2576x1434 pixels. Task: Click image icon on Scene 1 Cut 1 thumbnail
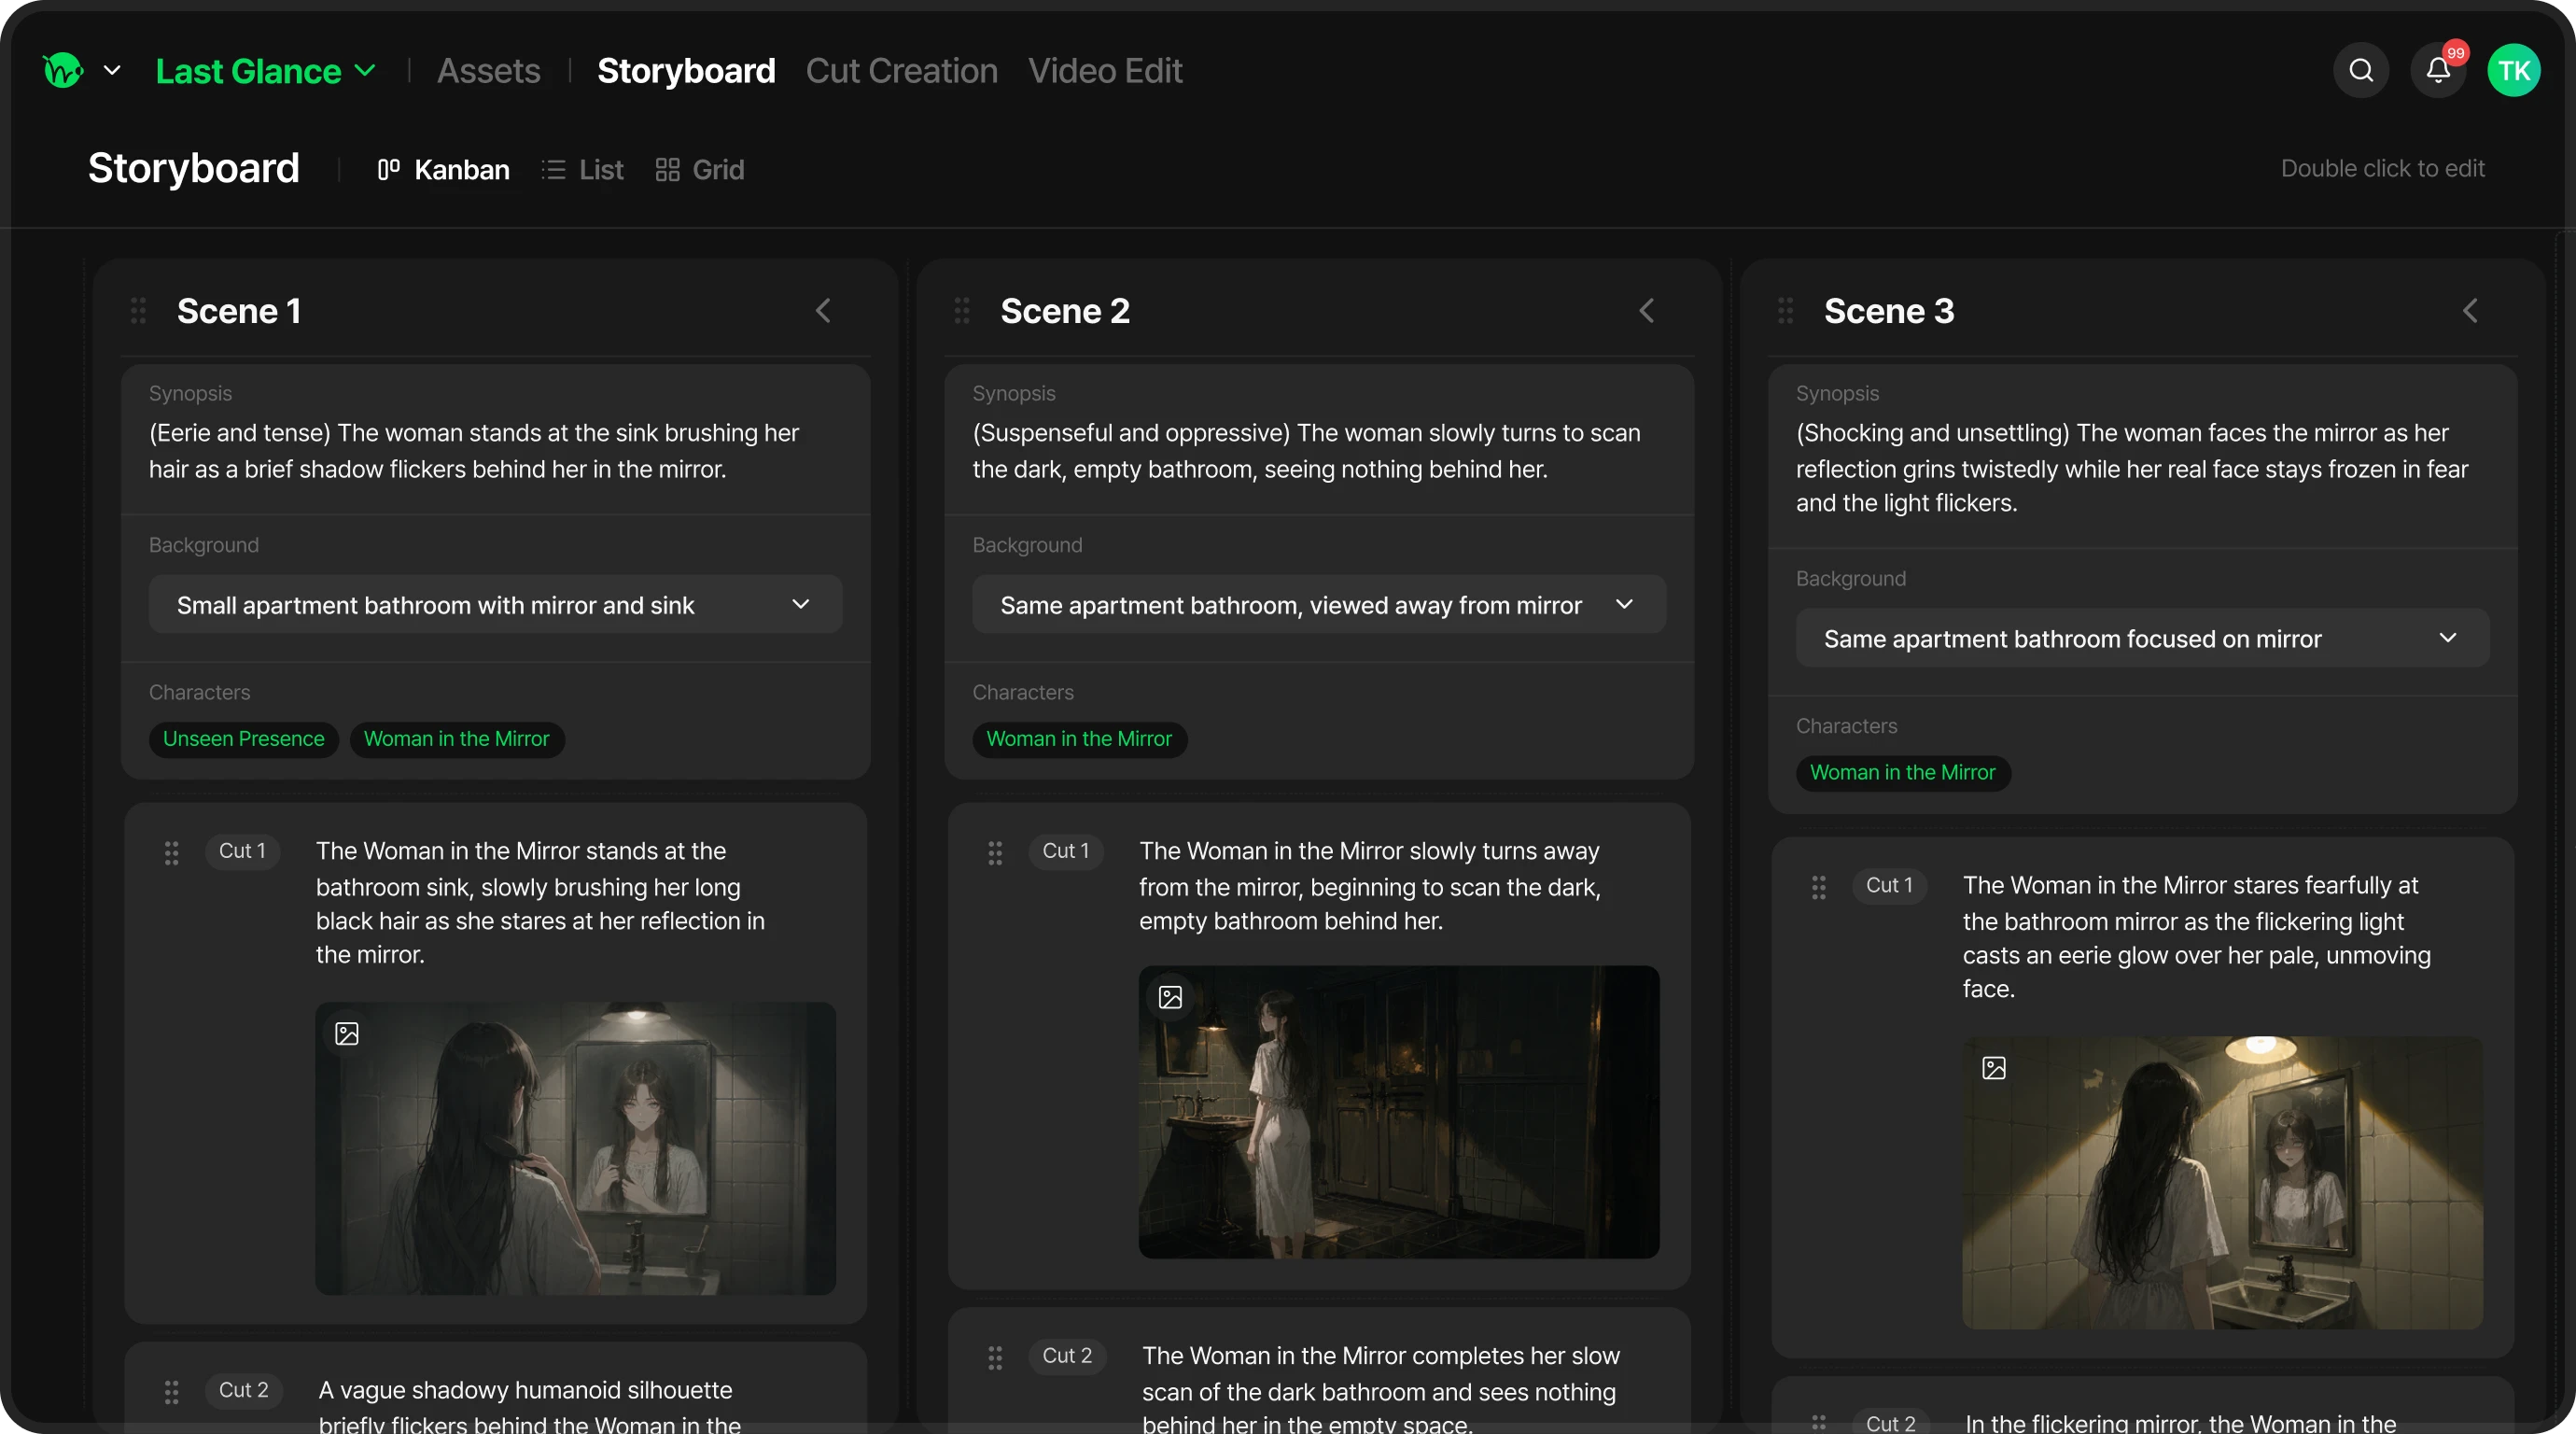pyautogui.click(x=347, y=1033)
